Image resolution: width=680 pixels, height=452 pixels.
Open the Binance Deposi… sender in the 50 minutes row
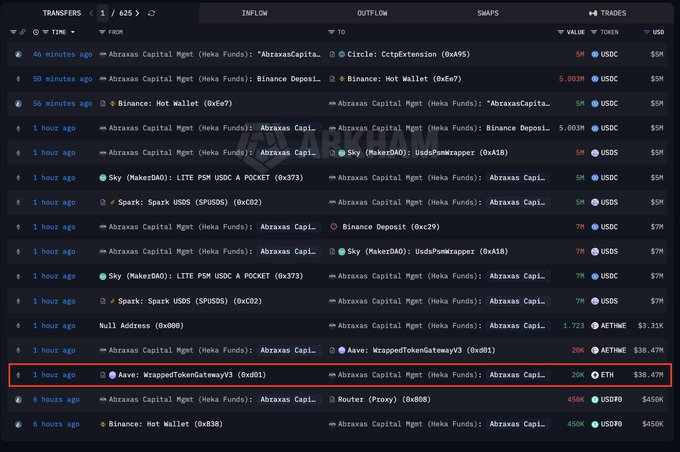[289, 79]
